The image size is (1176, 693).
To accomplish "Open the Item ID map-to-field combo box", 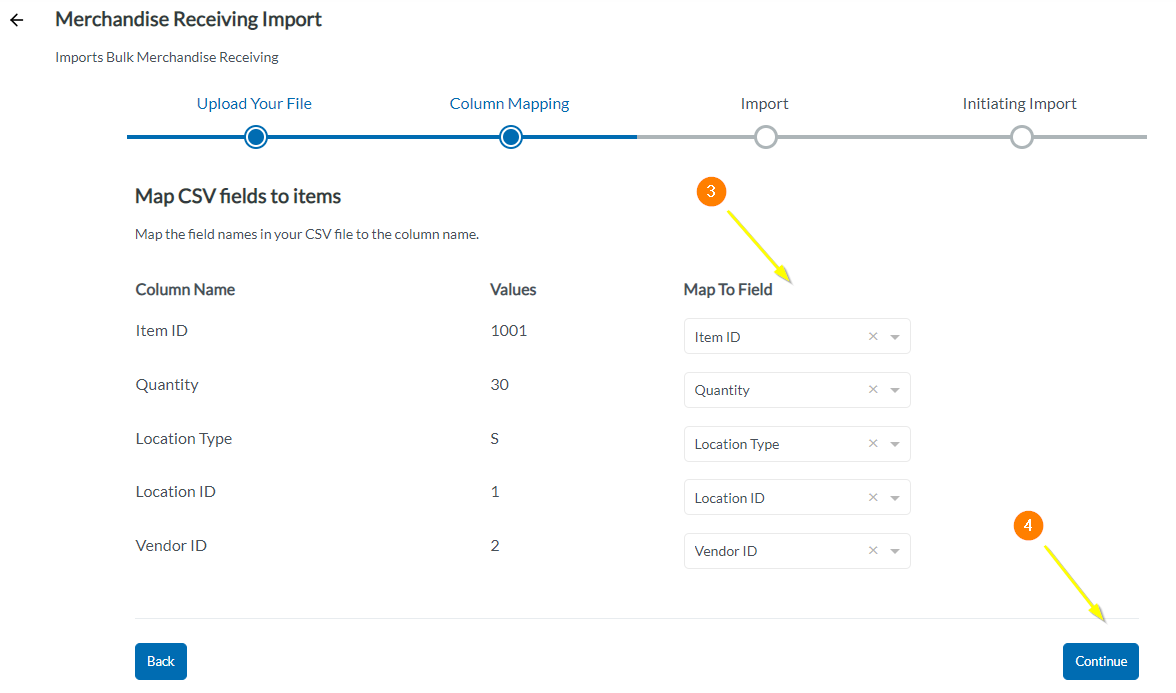I will 797,337.
